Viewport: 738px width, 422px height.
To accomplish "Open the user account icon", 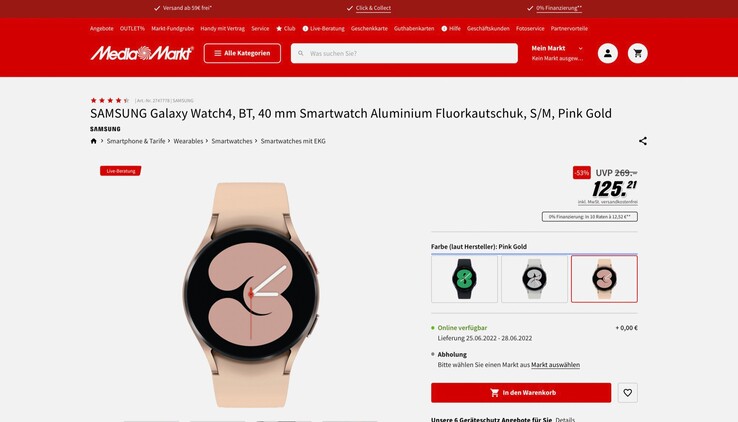I will click(x=608, y=53).
